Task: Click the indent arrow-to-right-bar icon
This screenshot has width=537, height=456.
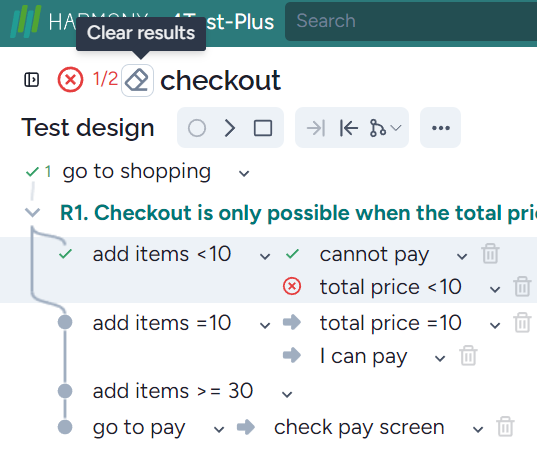Action: point(316,128)
